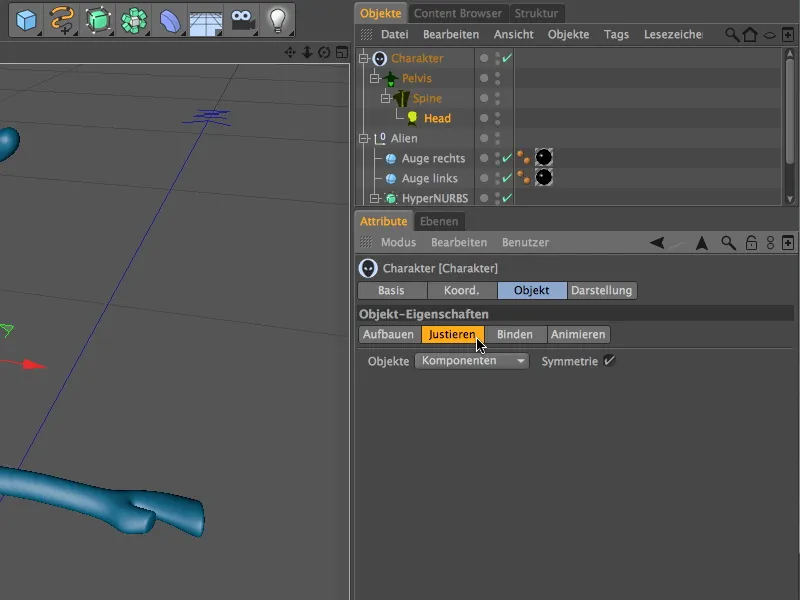Open the Ansicht menu

pyautogui.click(x=513, y=35)
